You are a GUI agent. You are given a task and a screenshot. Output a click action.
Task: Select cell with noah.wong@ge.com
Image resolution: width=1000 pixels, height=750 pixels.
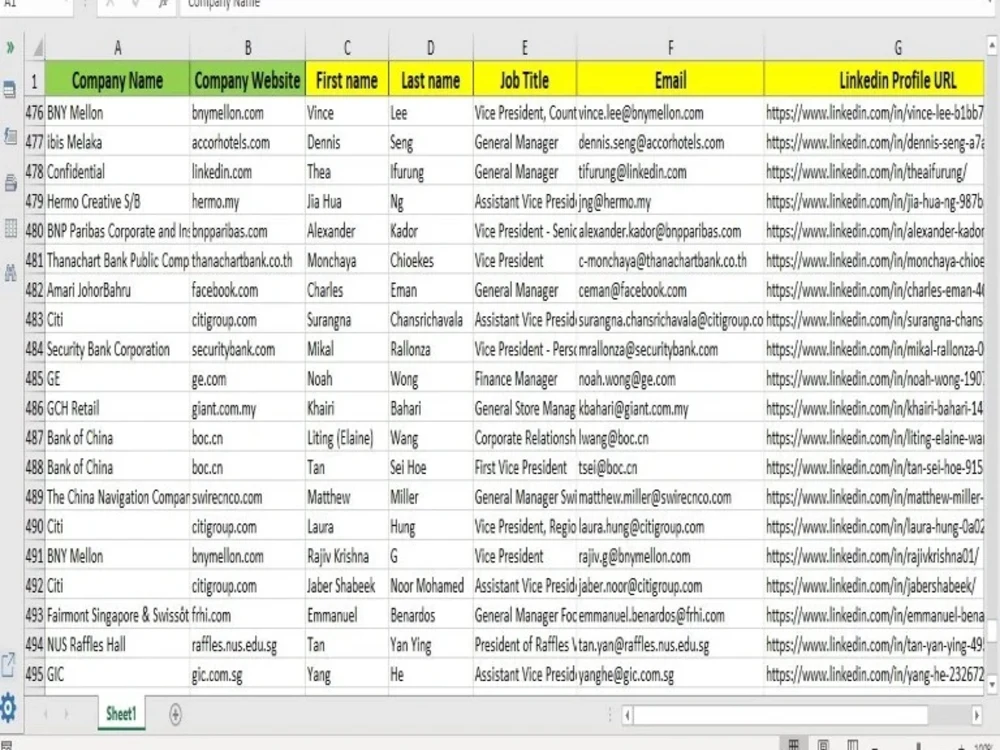click(x=670, y=379)
